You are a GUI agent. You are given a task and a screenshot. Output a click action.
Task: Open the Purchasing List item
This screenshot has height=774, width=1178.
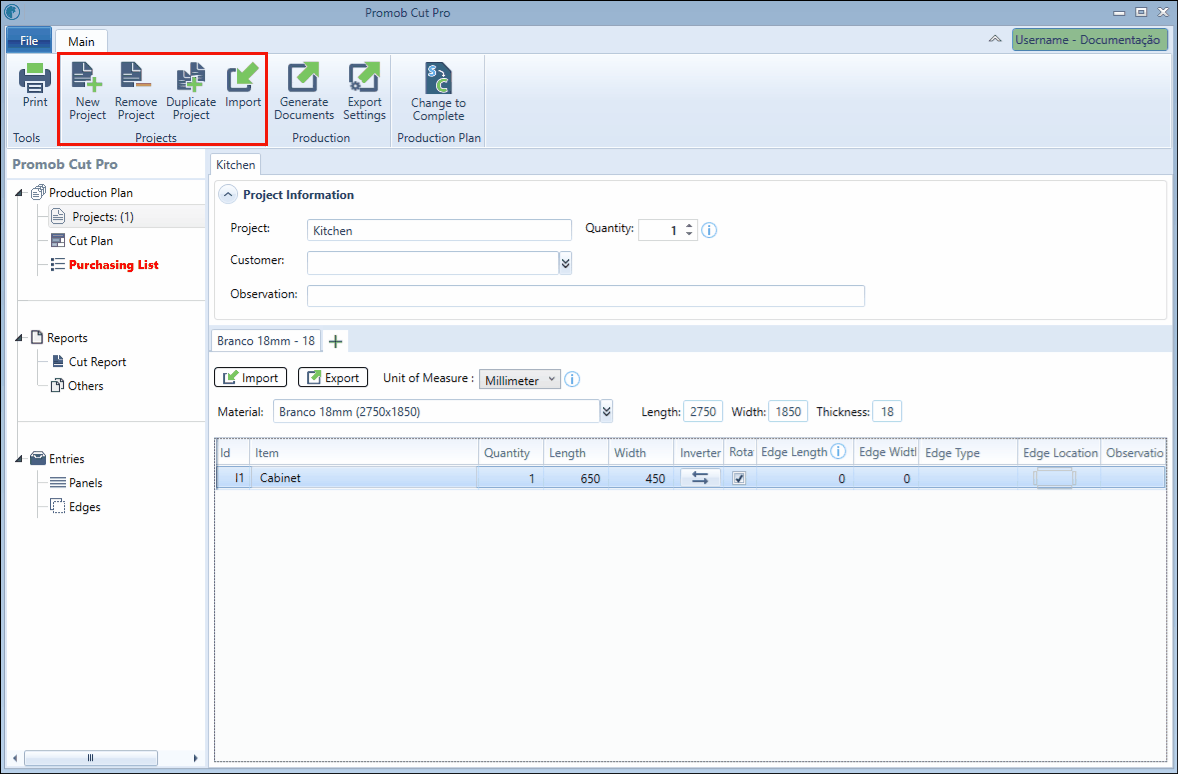113,265
